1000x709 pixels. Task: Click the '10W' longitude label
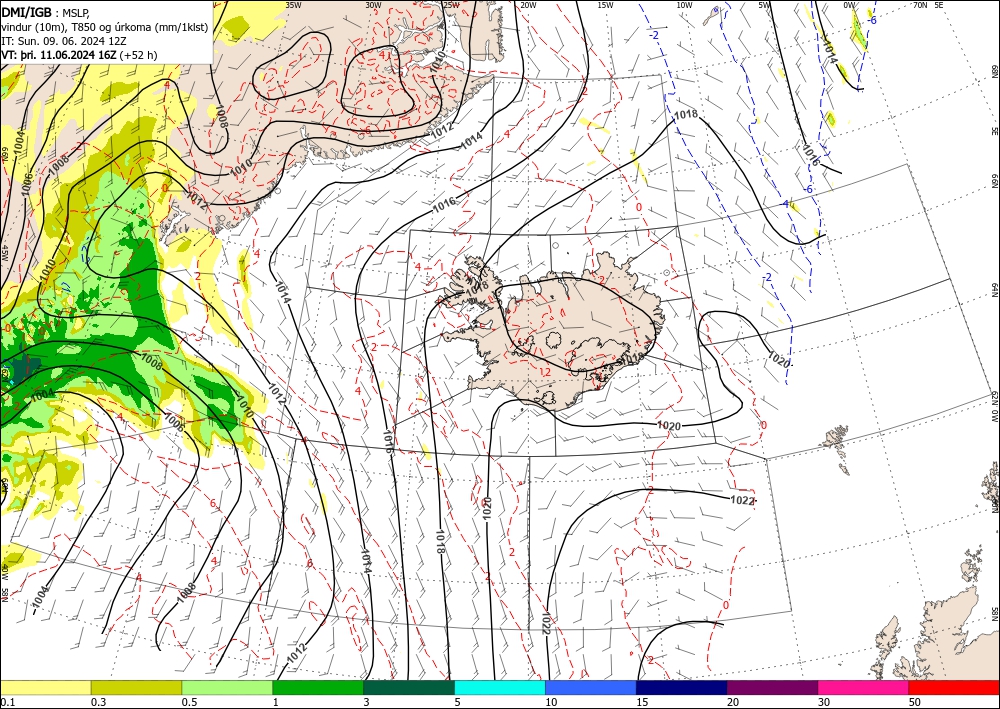click(x=684, y=5)
